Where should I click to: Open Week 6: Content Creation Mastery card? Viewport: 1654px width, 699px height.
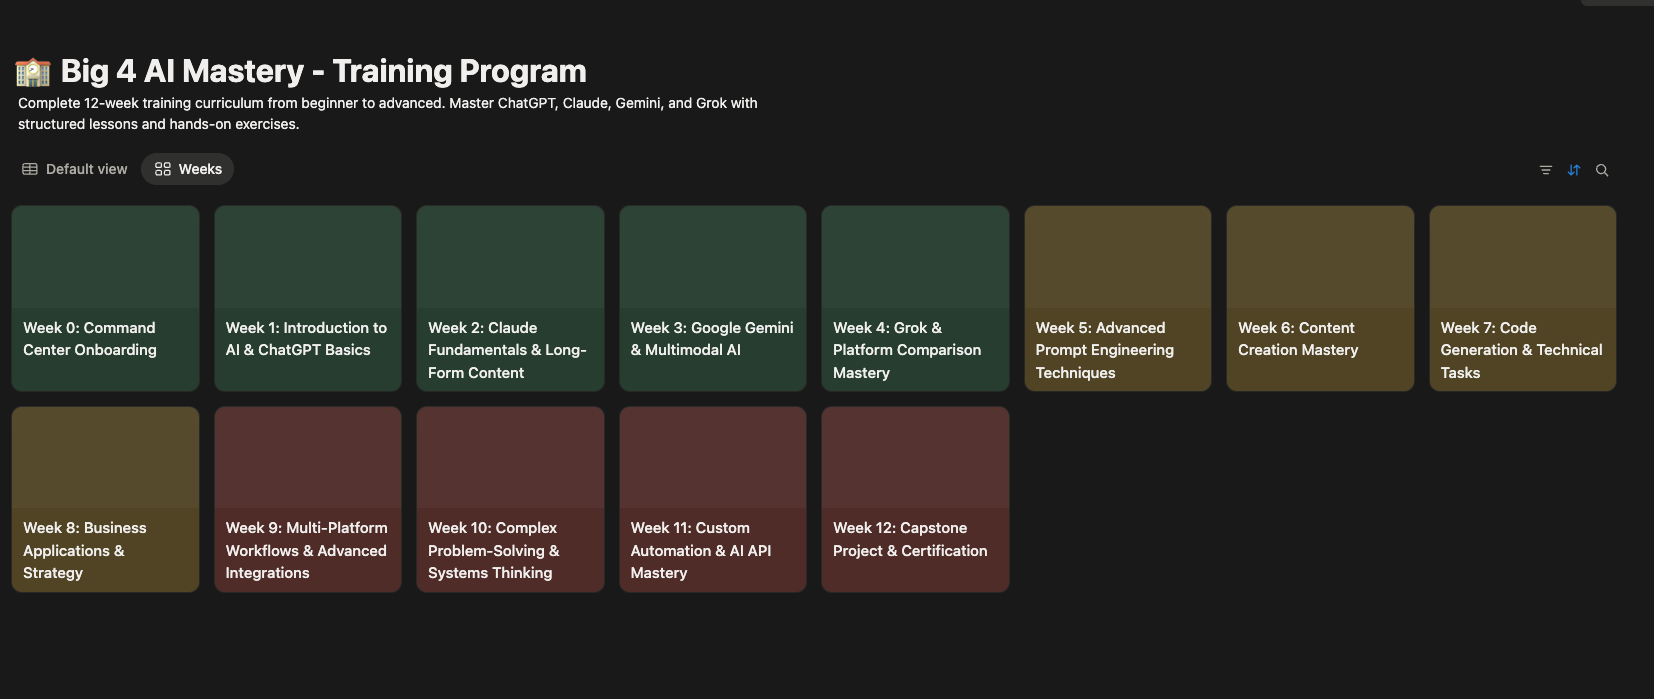point(1320,298)
